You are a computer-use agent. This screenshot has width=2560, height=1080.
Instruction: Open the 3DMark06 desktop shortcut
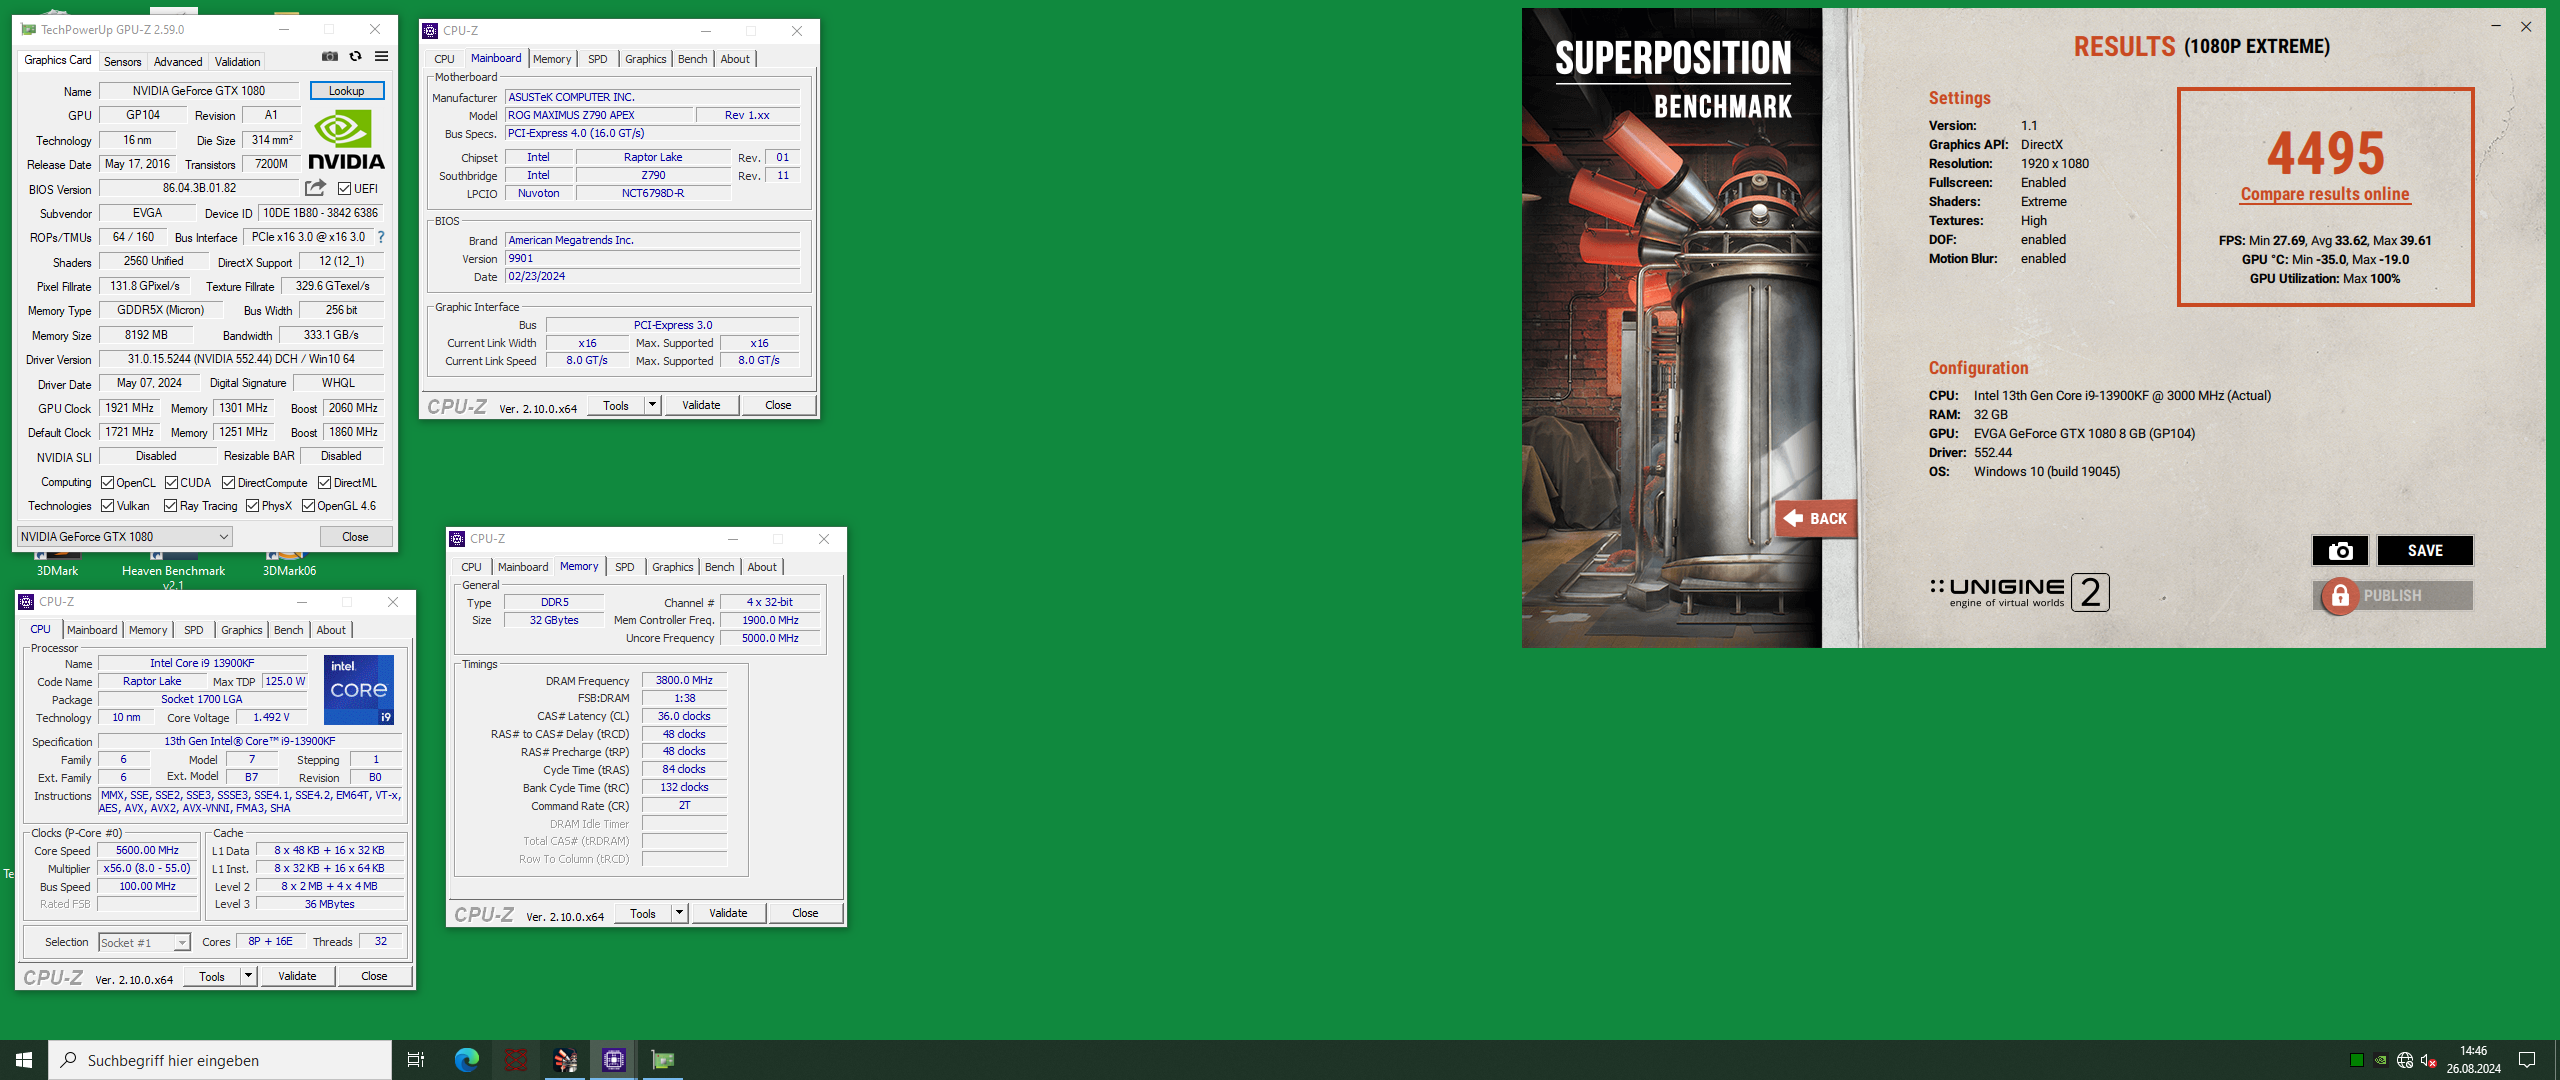(x=289, y=565)
